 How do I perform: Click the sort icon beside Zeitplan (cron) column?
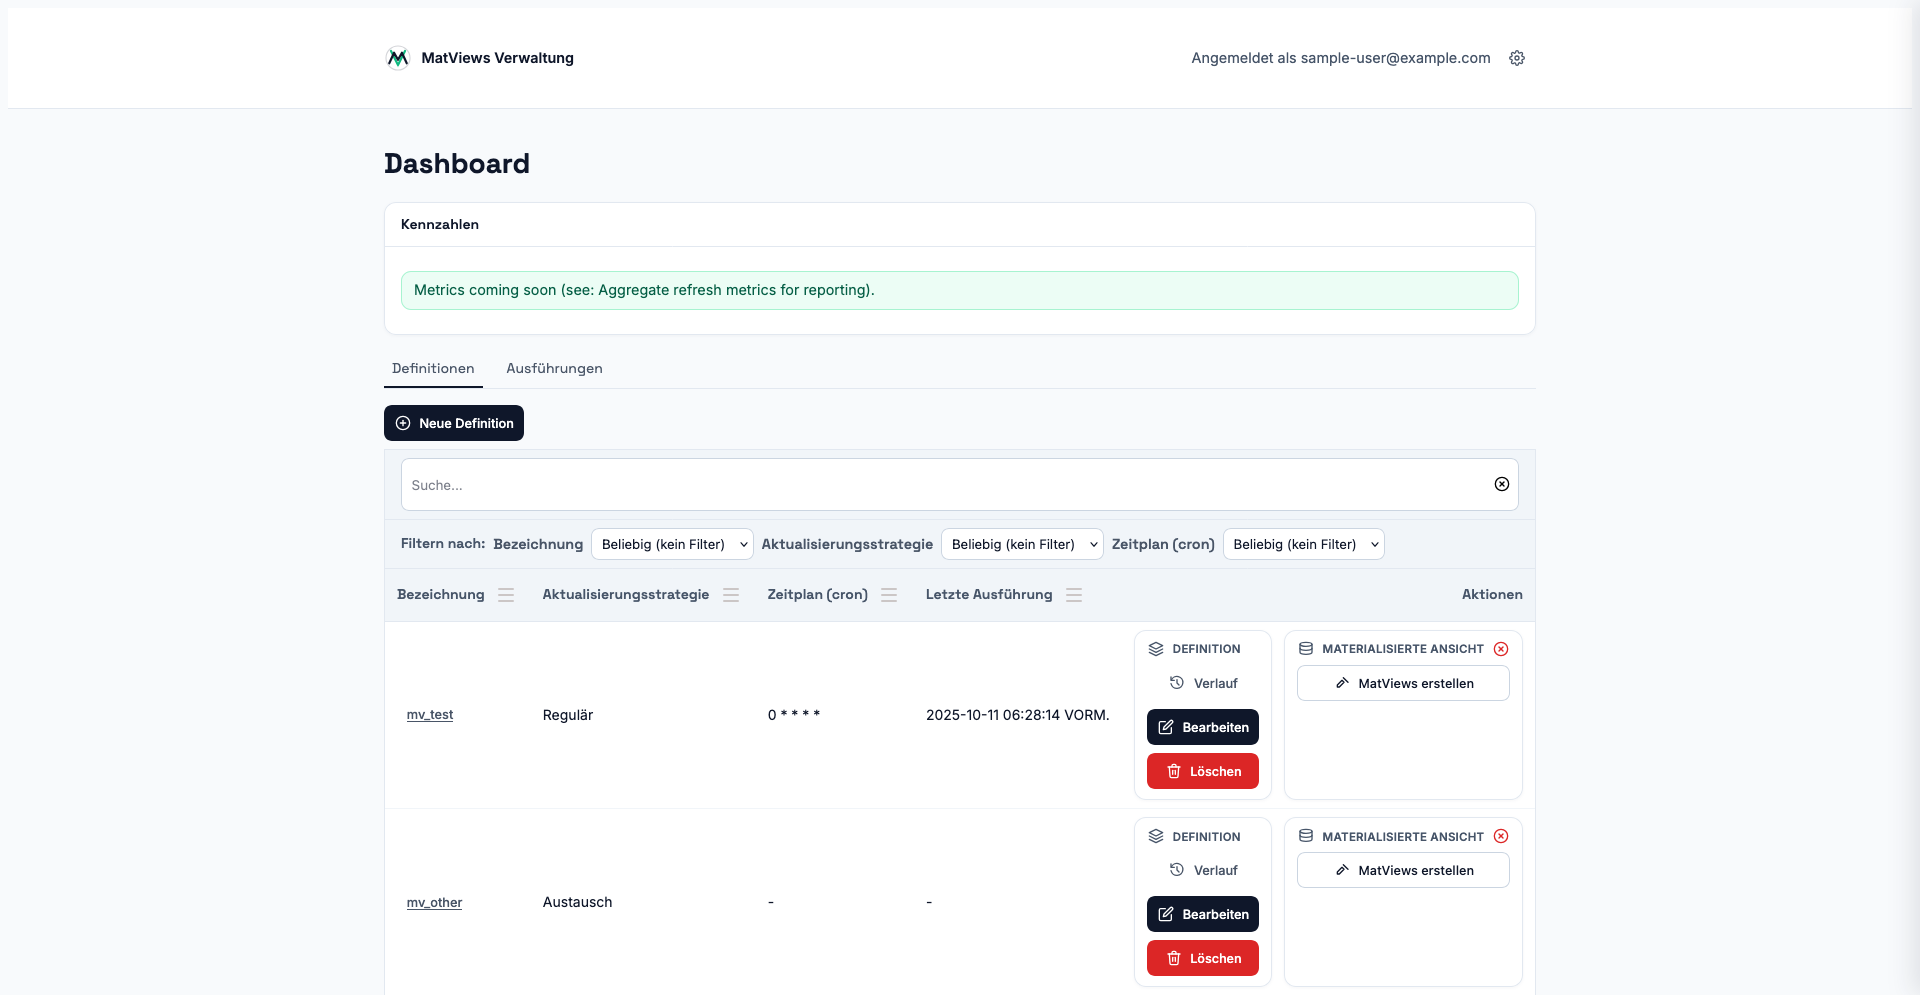889,595
